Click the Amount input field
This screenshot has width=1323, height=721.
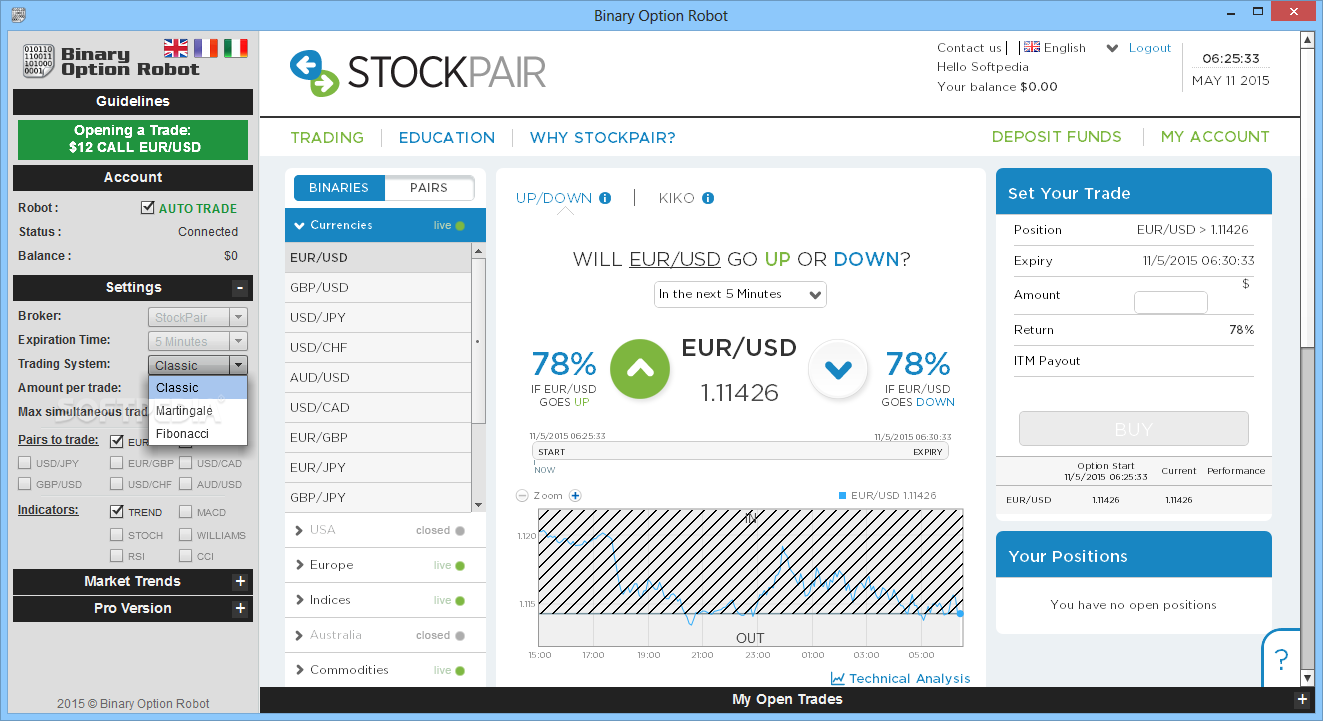tap(1171, 302)
